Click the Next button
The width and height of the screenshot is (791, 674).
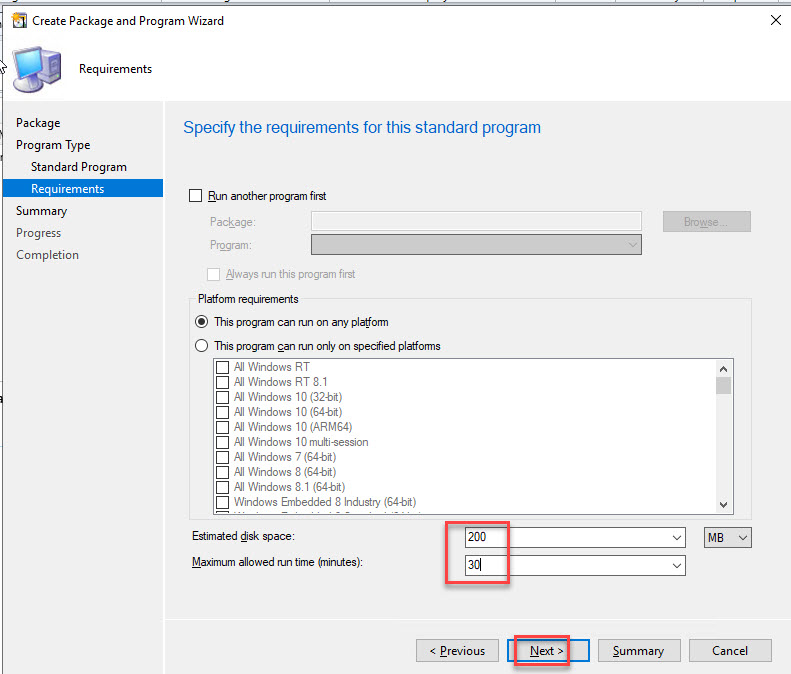(x=547, y=651)
